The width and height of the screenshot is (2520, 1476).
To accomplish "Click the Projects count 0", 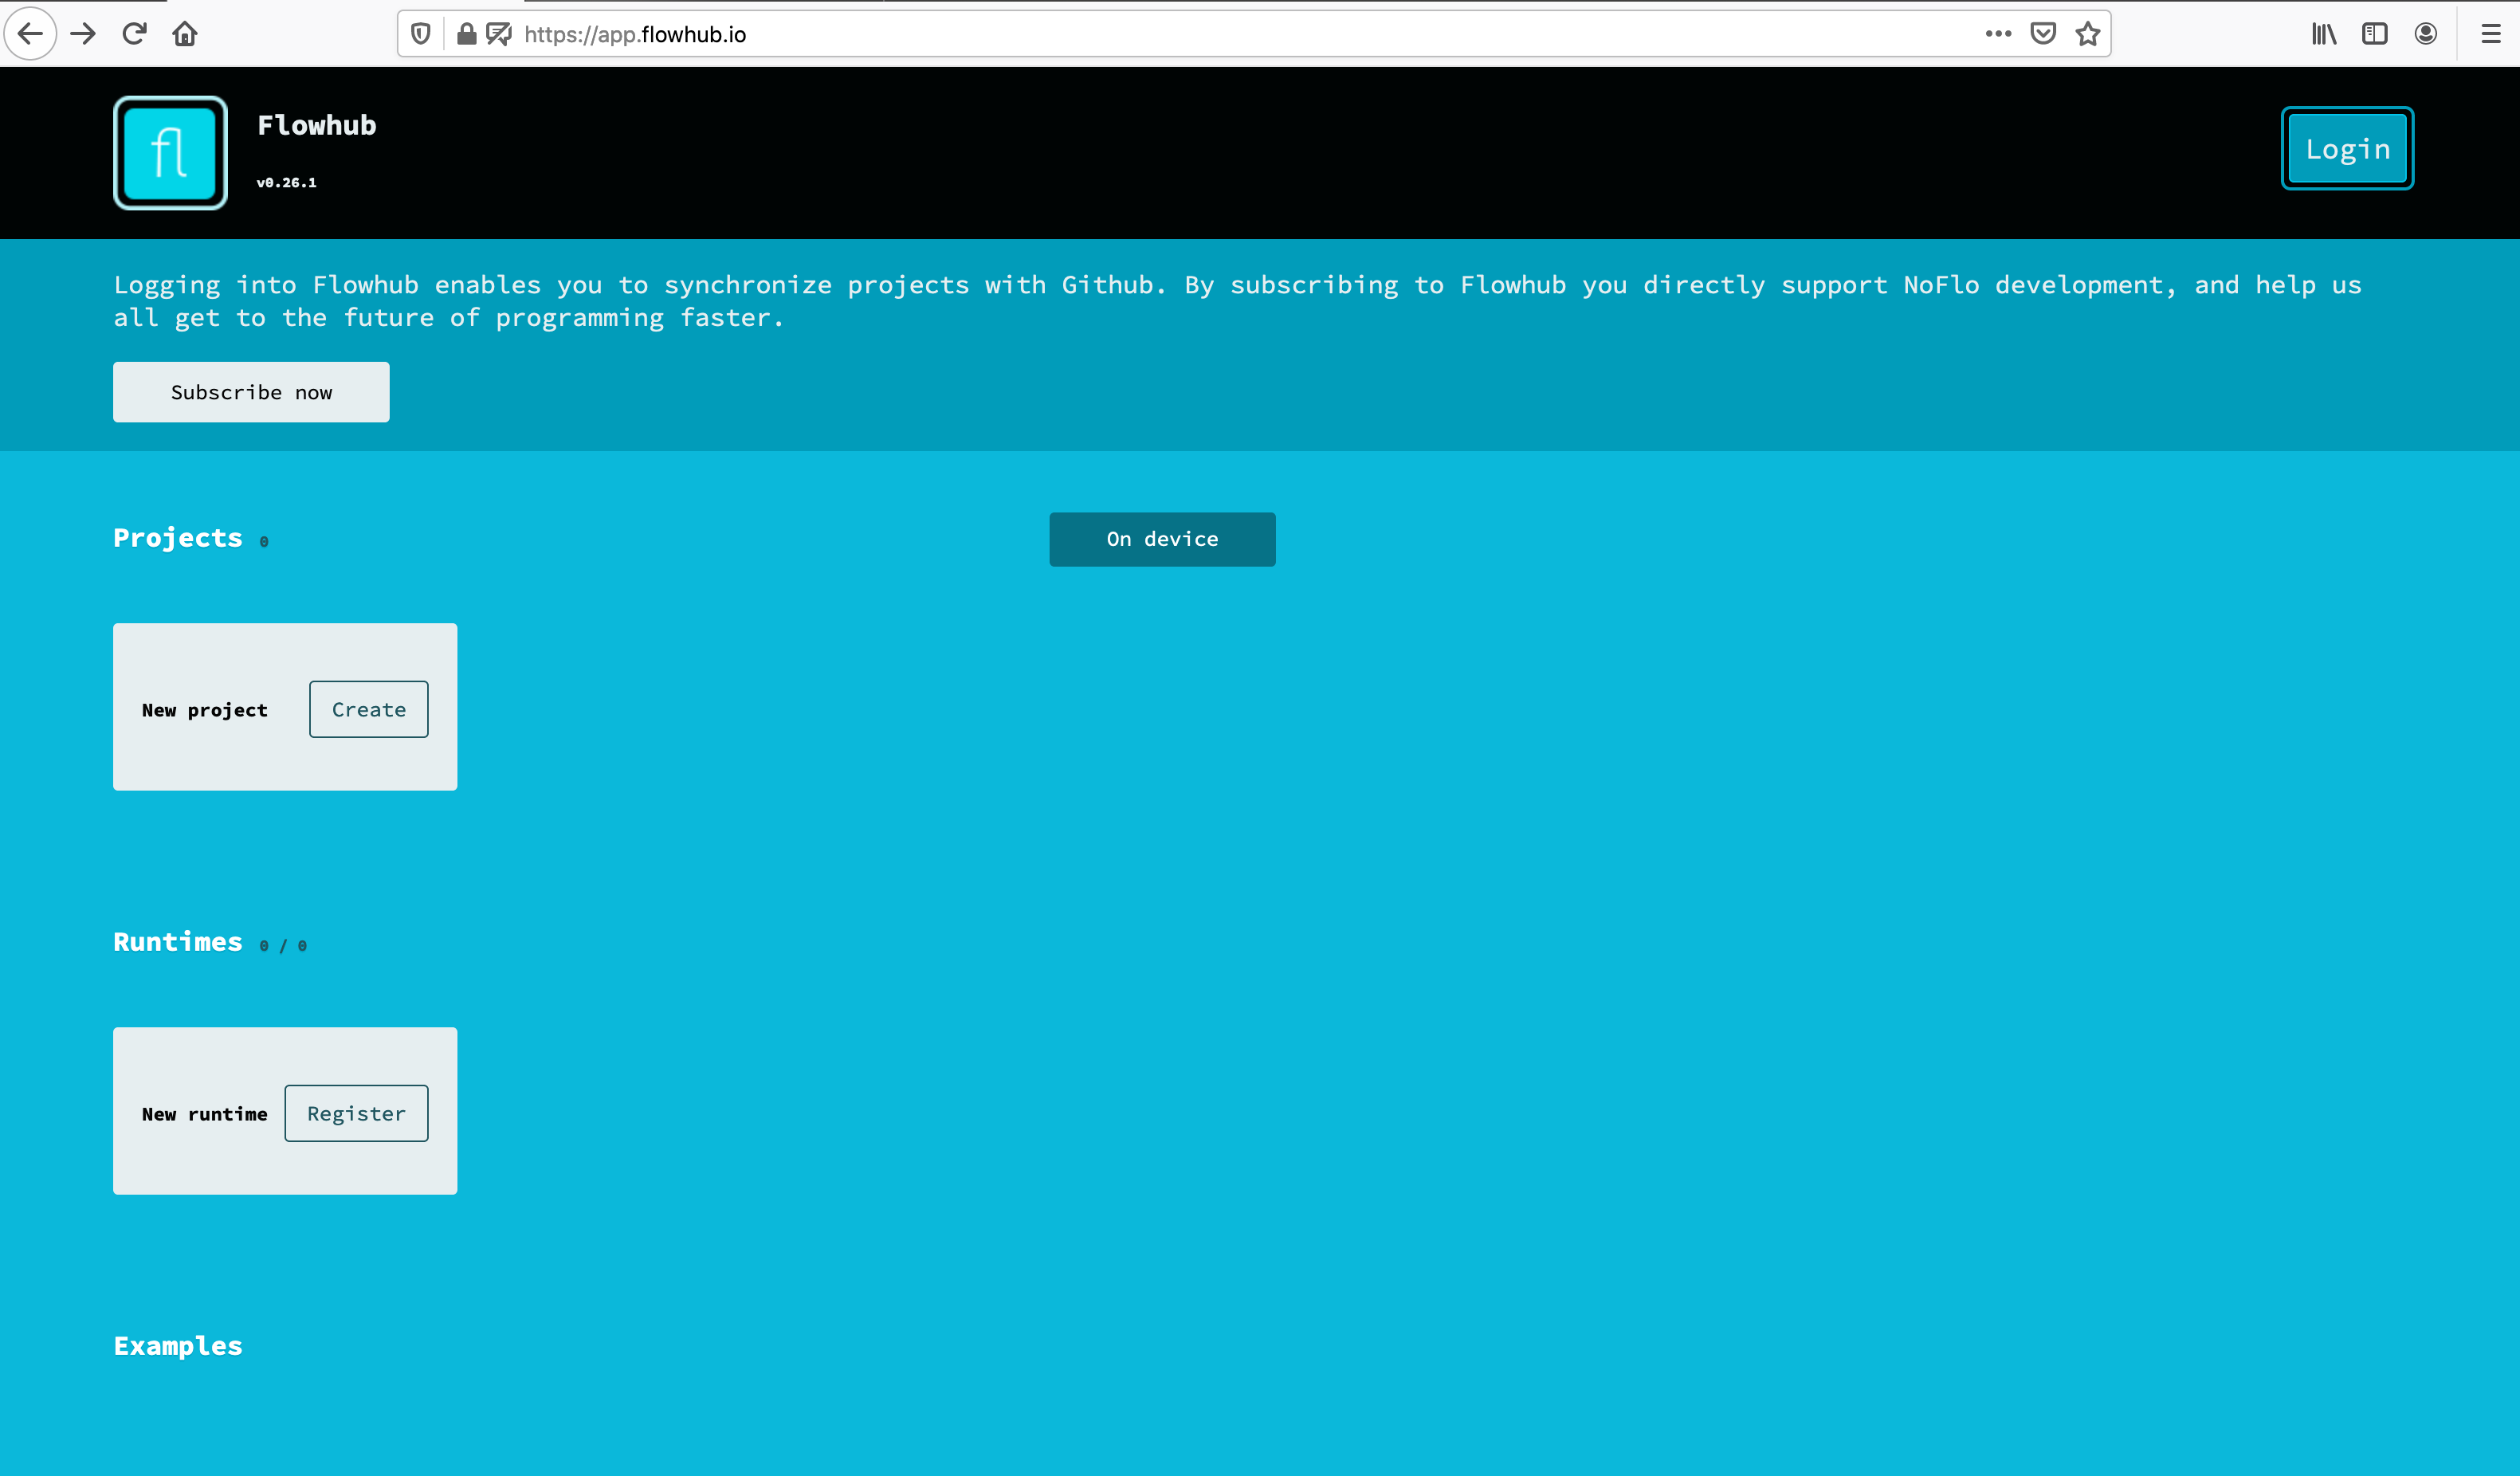I will point(264,542).
